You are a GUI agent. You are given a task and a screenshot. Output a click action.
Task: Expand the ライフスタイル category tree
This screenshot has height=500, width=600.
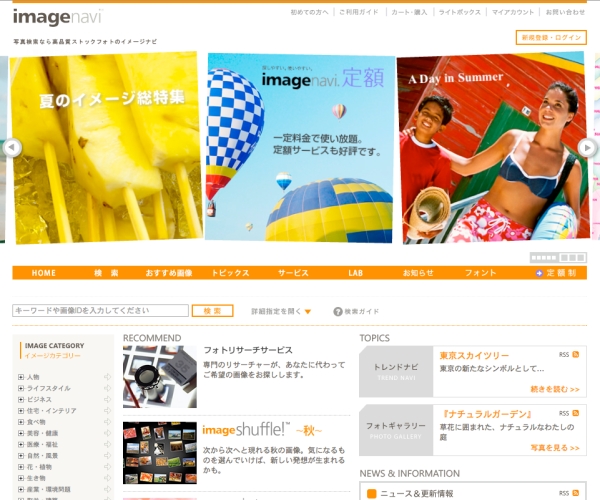tap(21, 388)
